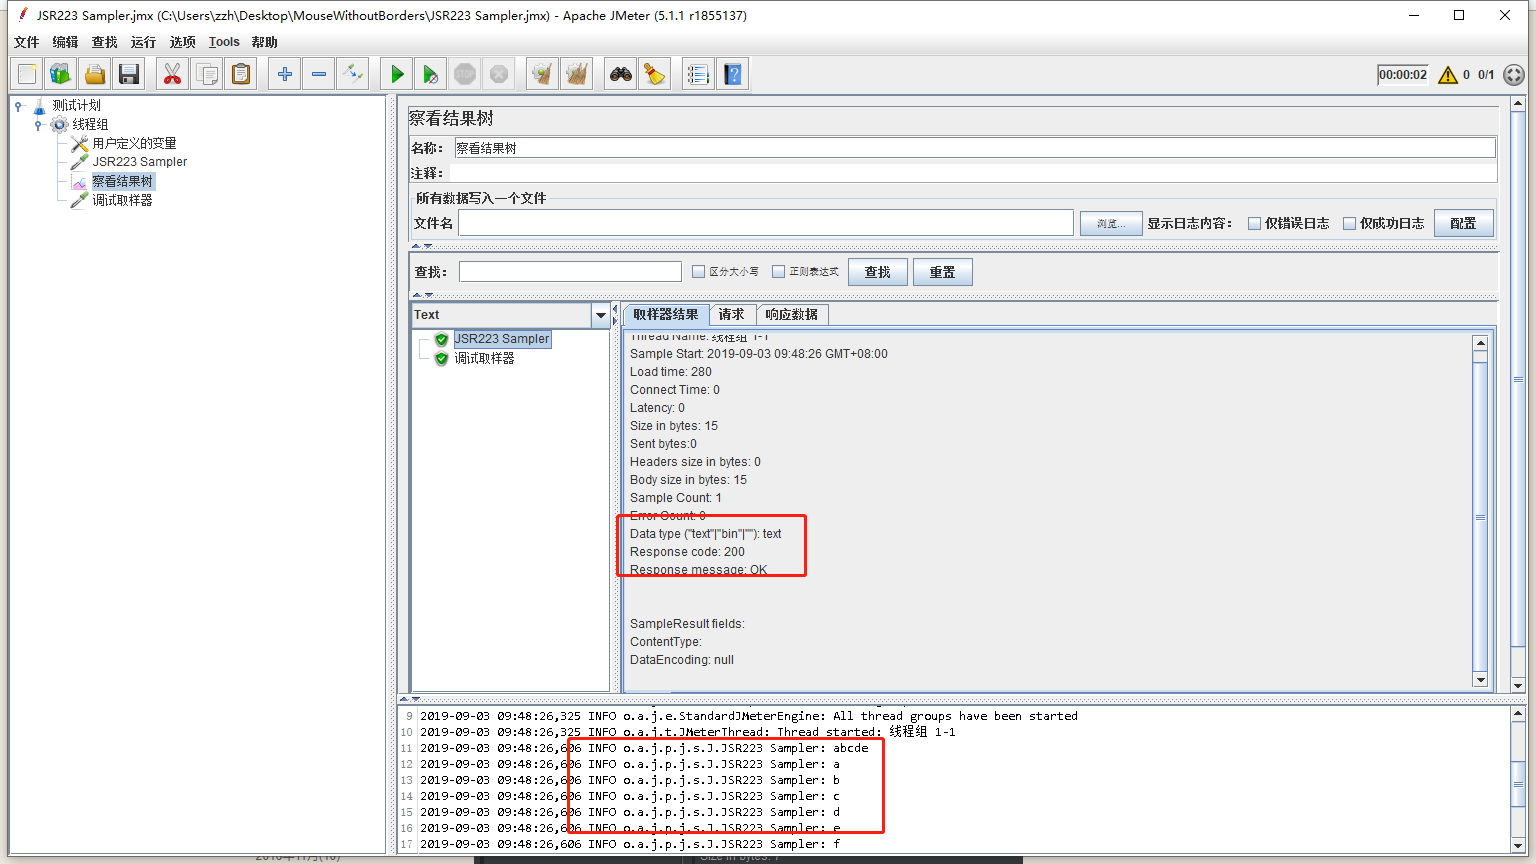Open Search binoculars icon
The height and width of the screenshot is (864, 1536).
(x=621, y=74)
